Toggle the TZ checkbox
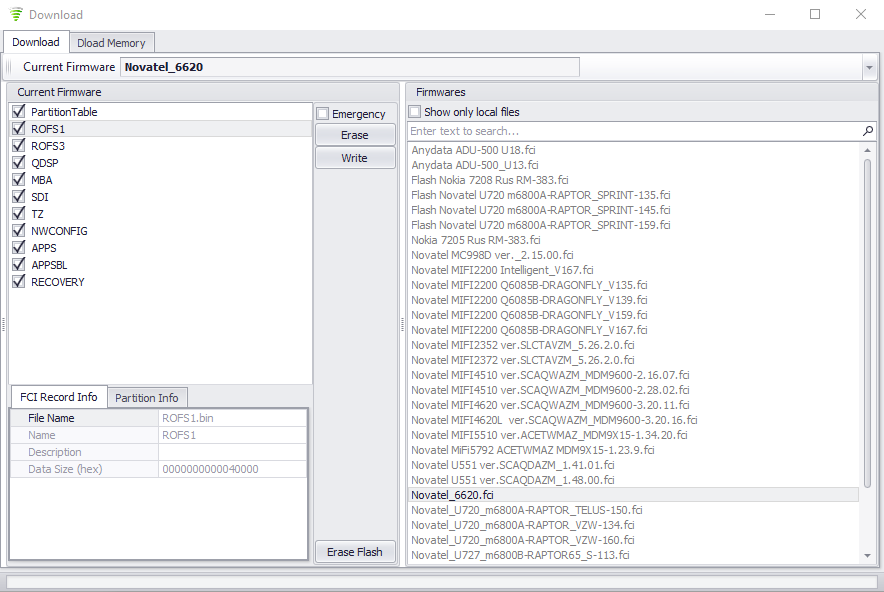Screen dimensions: 884x592 [x=19, y=213]
